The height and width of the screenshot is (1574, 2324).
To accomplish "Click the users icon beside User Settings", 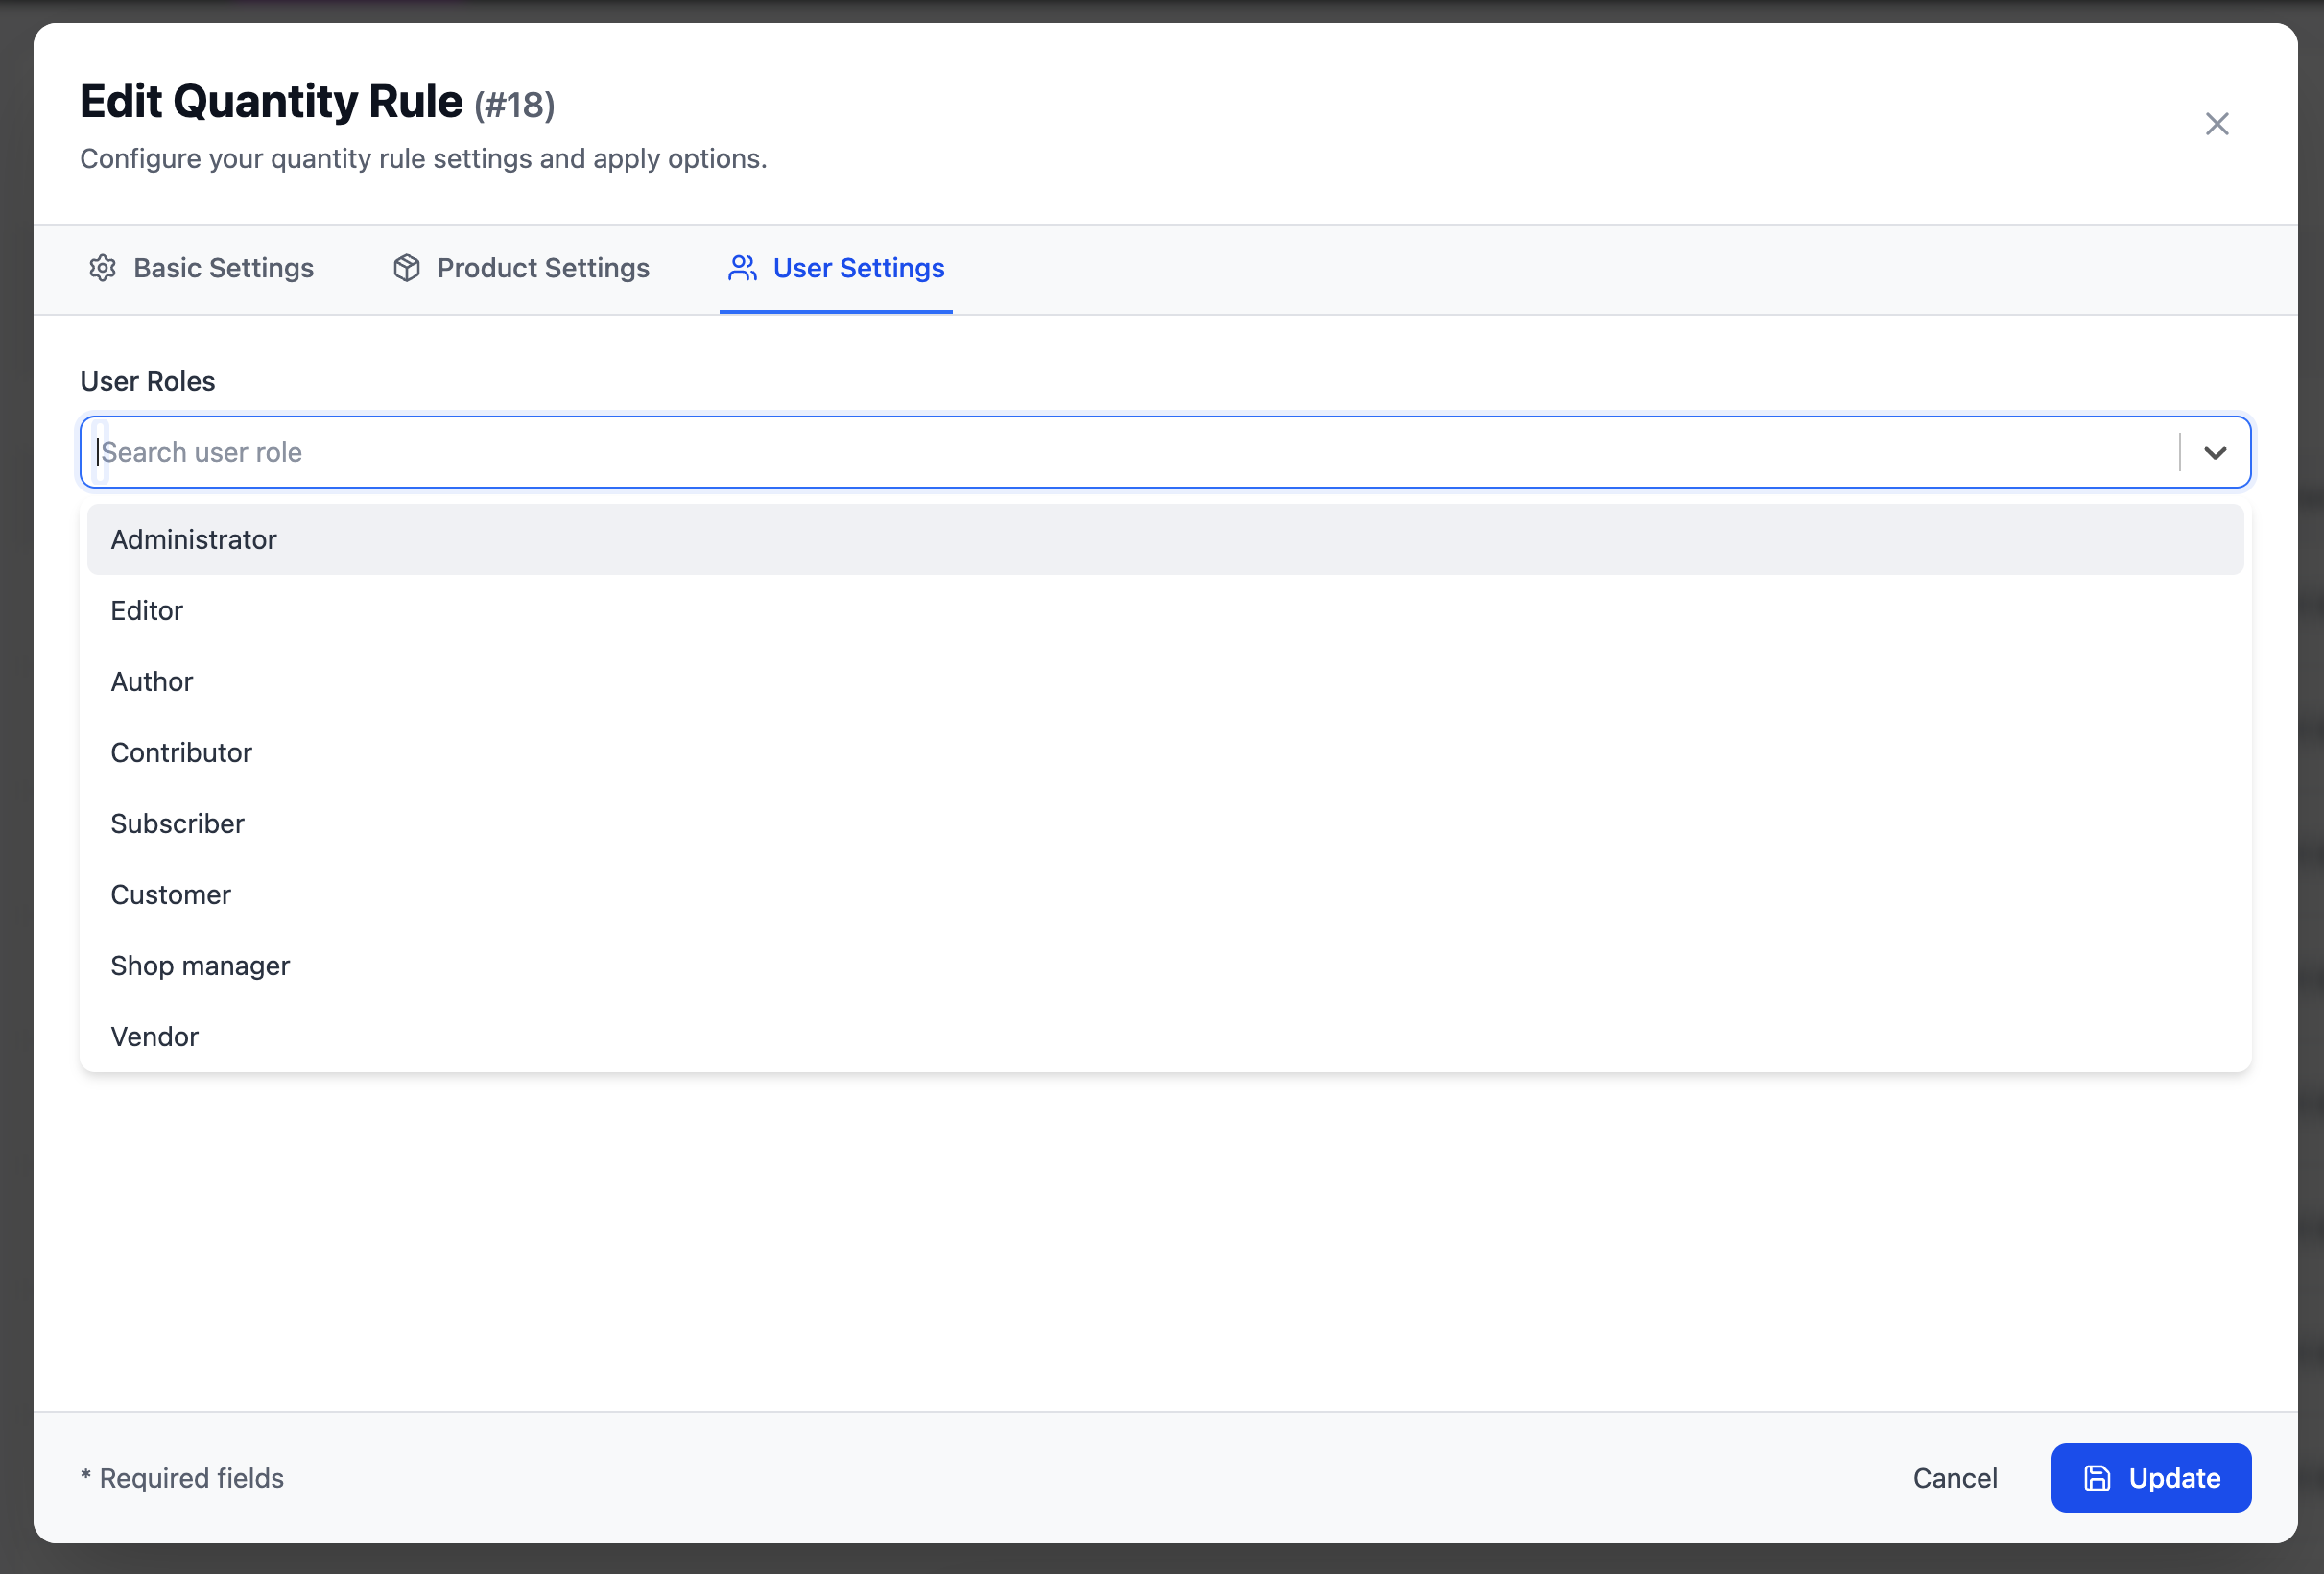I will (x=742, y=268).
